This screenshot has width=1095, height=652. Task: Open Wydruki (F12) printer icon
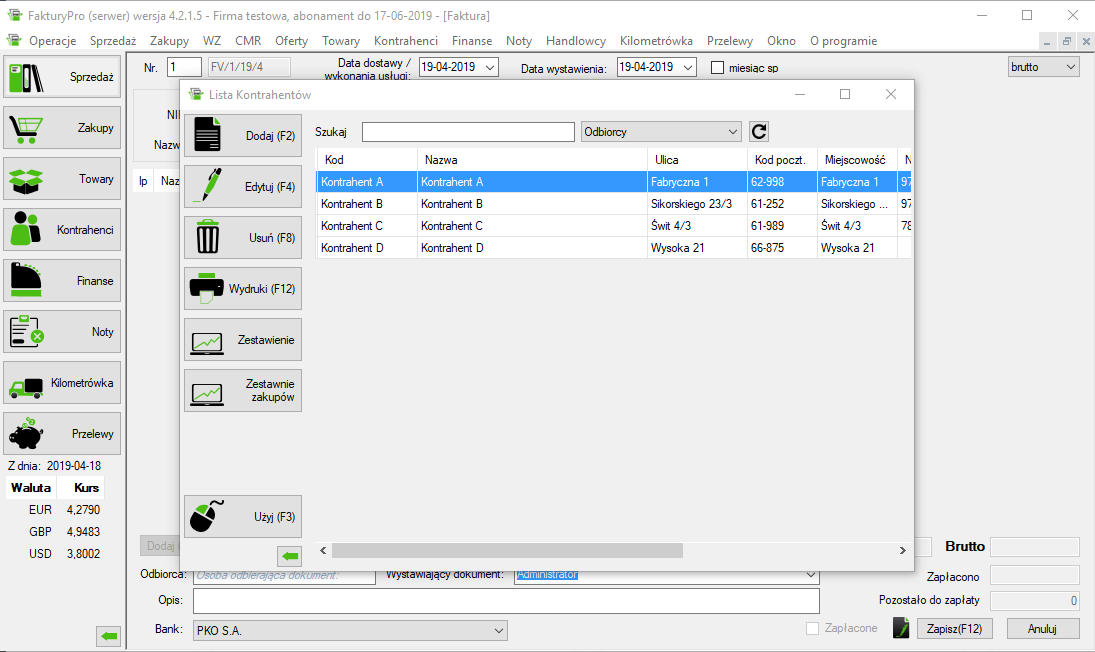click(207, 288)
